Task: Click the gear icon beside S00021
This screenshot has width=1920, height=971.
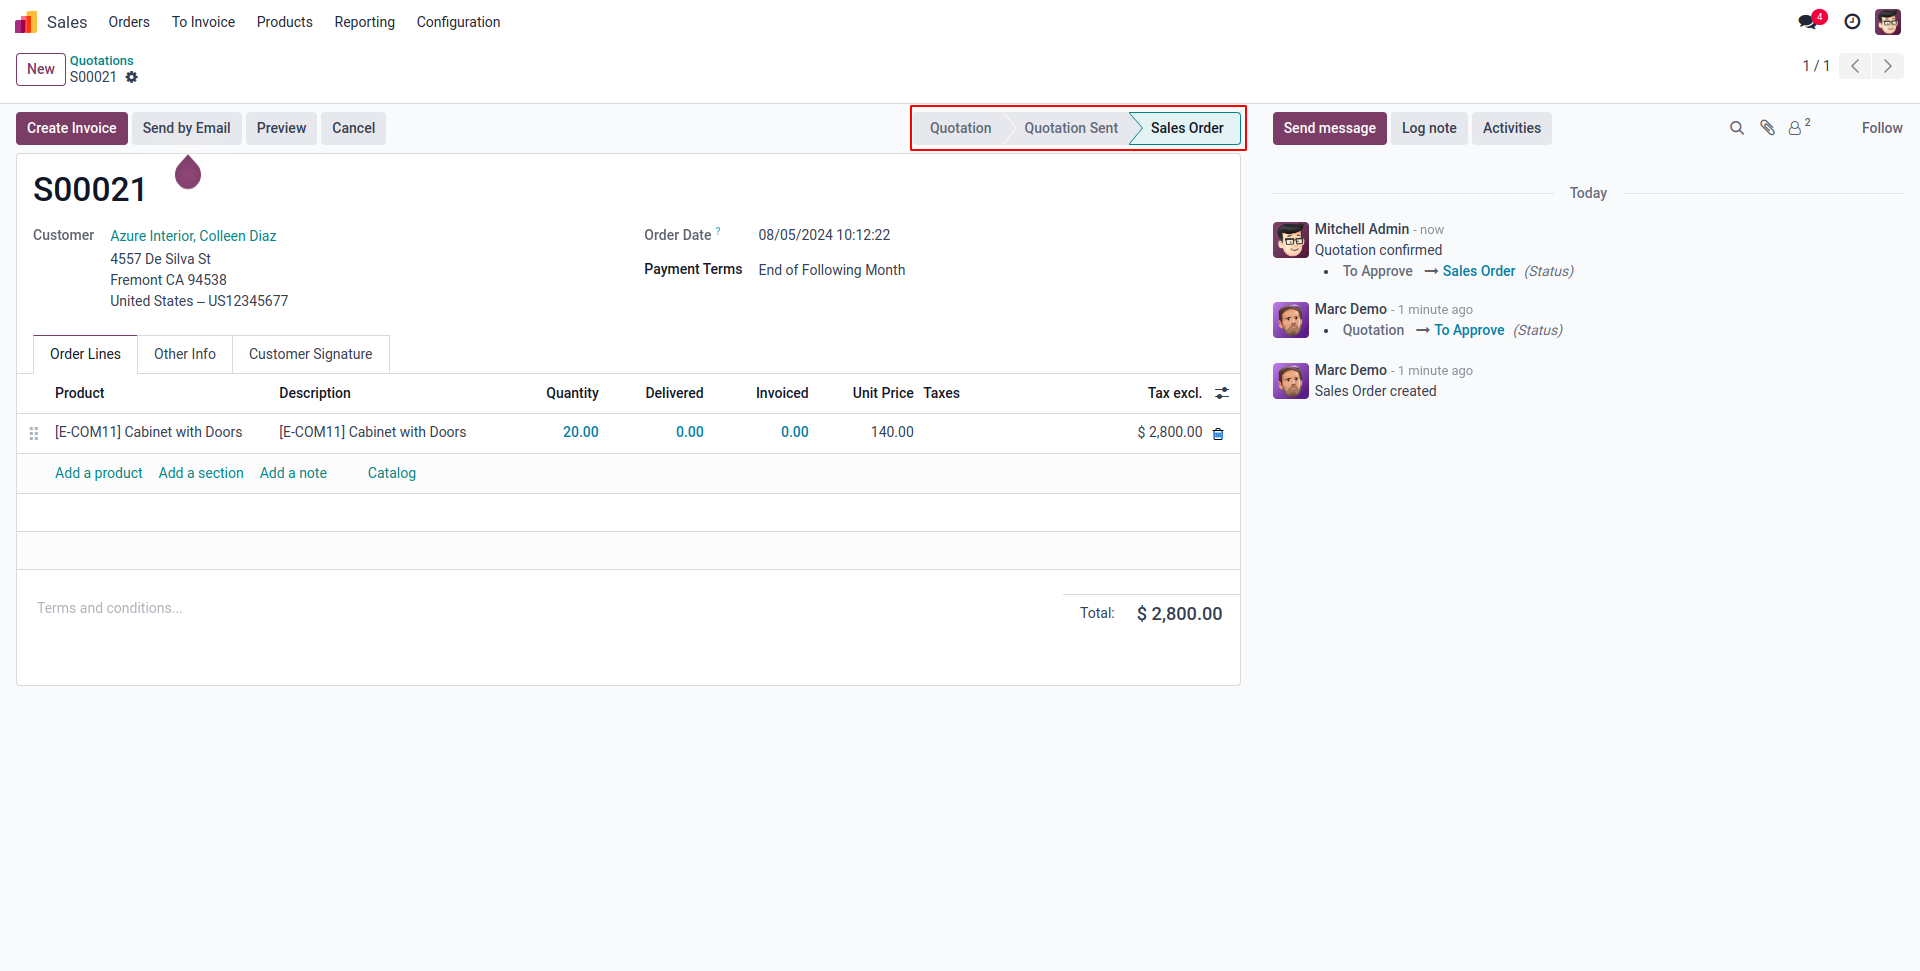Action: (x=132, y=77)
